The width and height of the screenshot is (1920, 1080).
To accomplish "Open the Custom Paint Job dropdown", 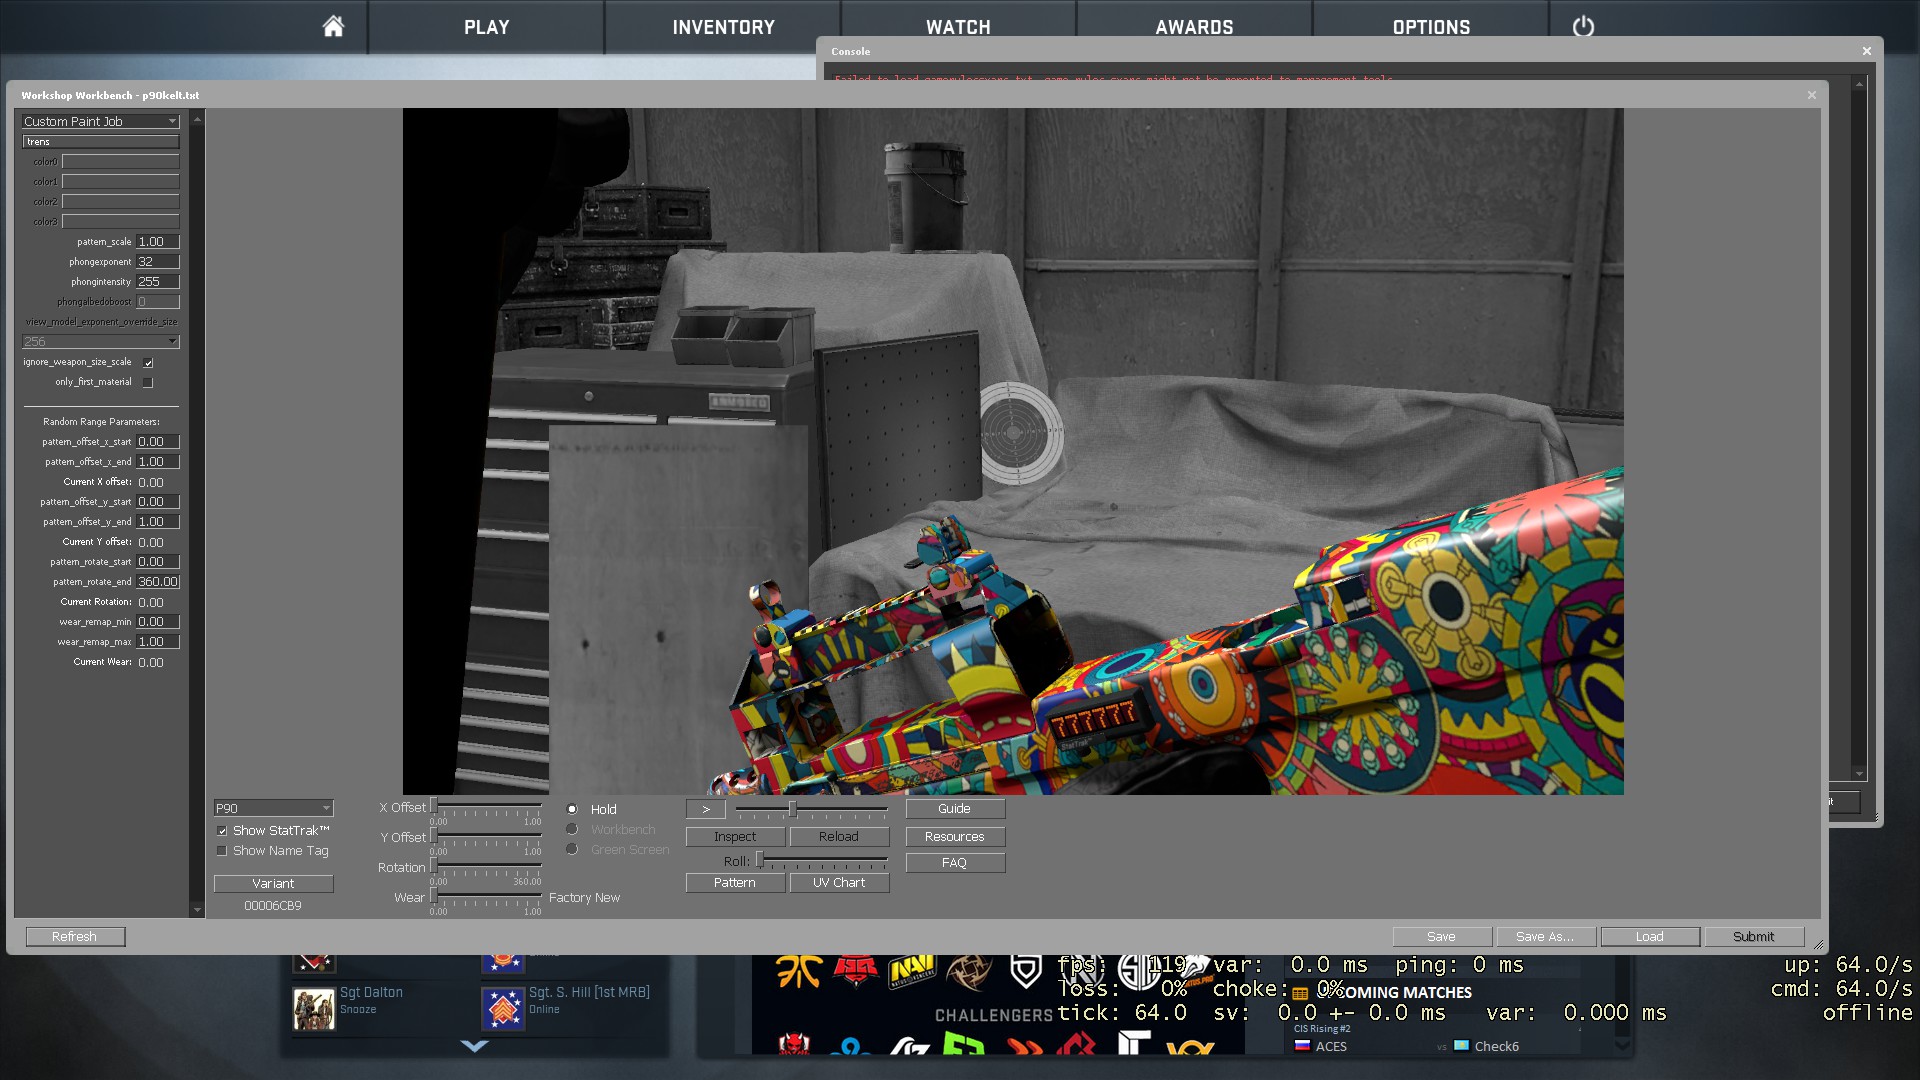I will coord(100,121).
